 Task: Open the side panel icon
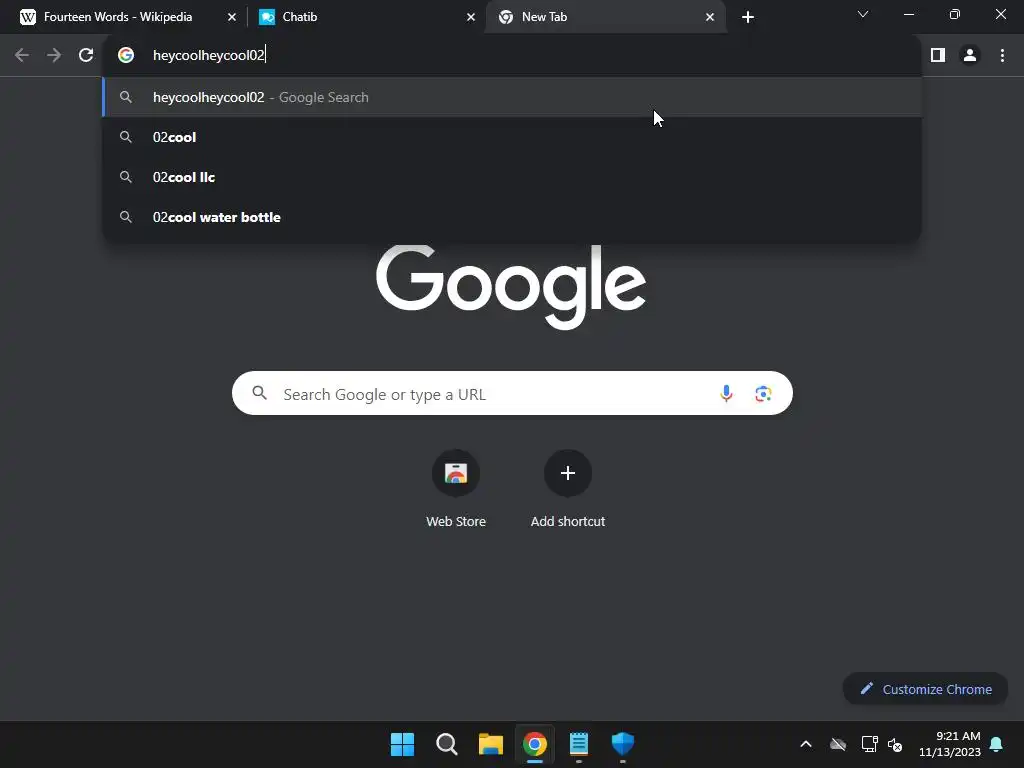point(938,55)
